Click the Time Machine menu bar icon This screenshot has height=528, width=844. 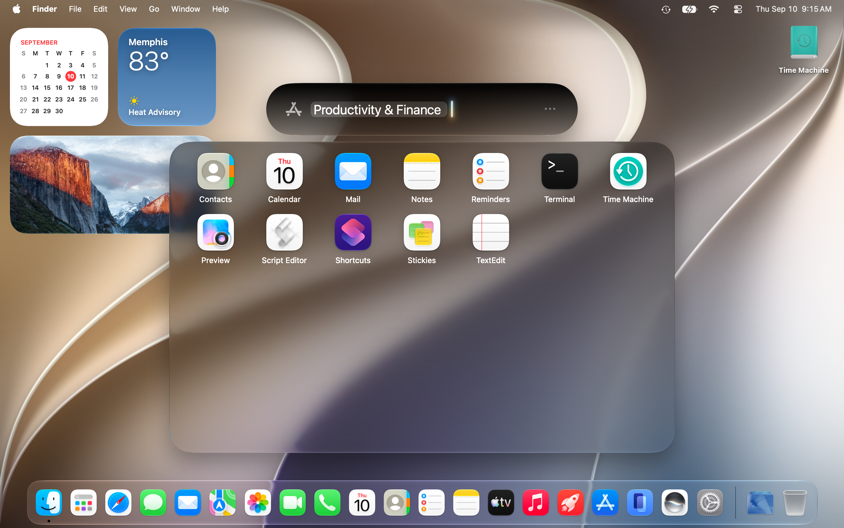(x=666, y=9)
